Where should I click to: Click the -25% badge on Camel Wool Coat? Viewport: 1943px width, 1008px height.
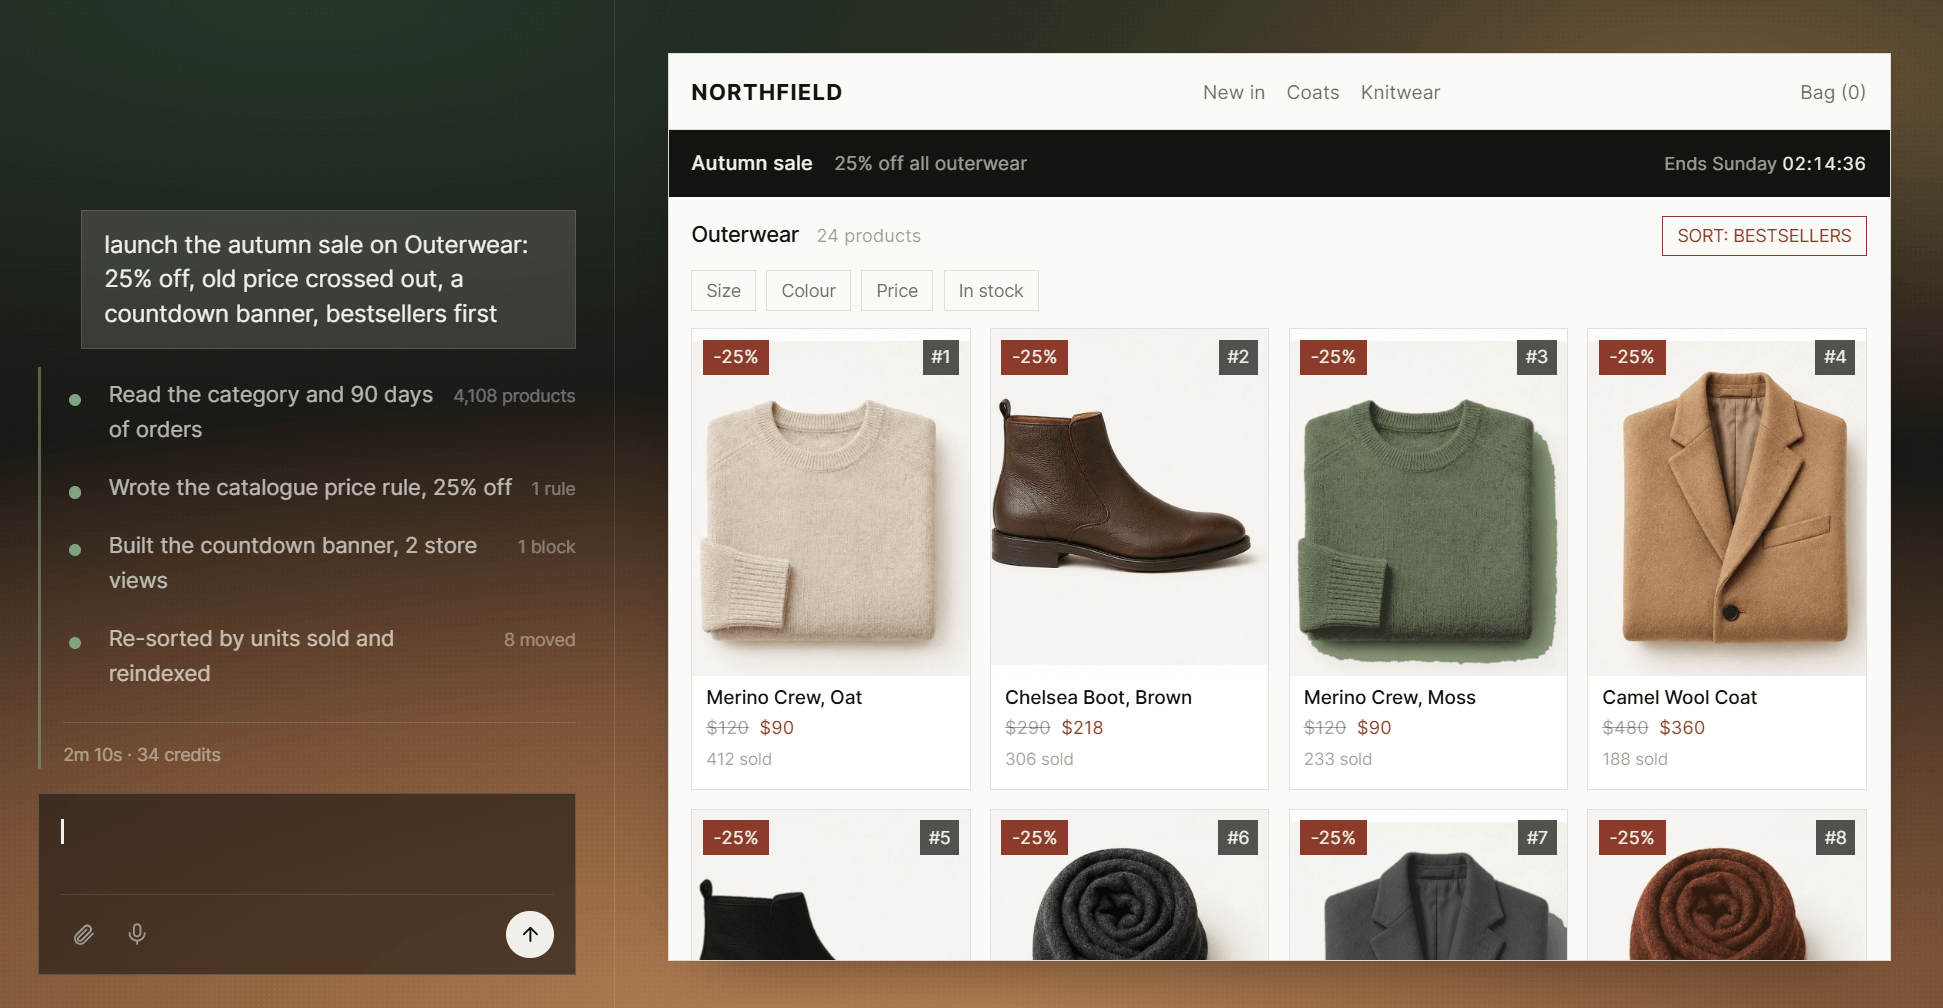(1632, 357)
